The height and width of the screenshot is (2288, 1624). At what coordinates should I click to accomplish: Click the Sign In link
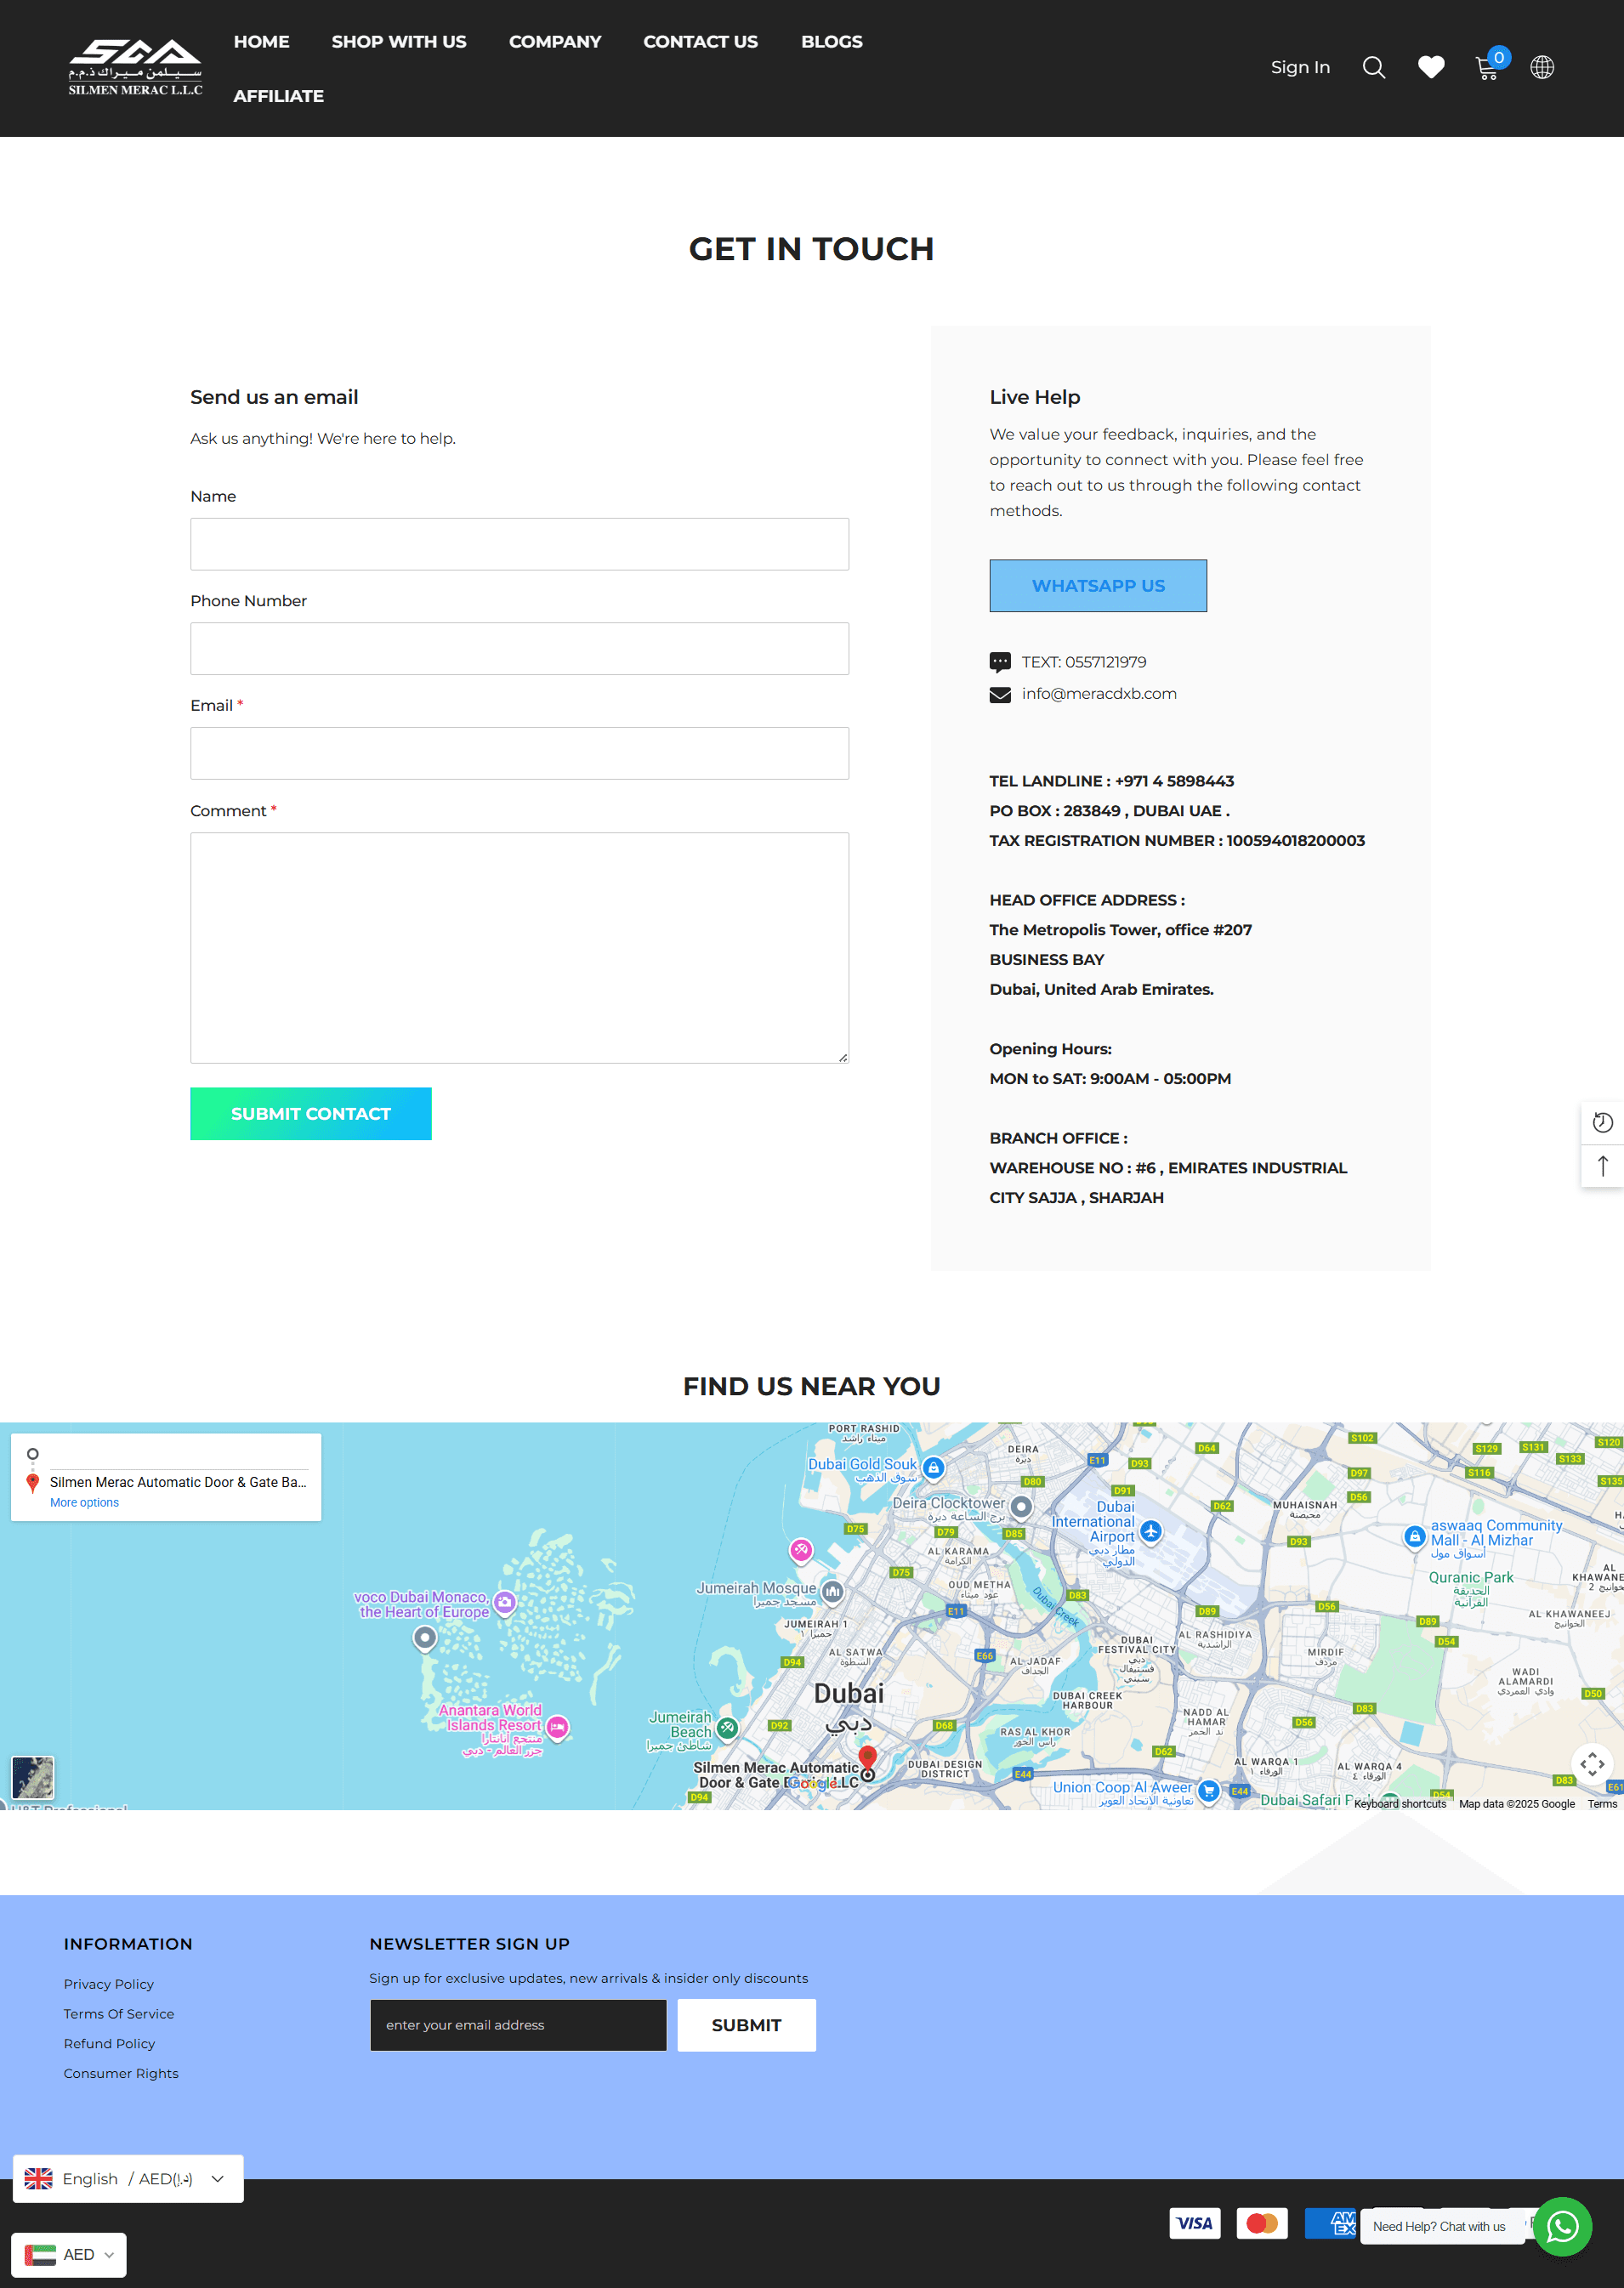(x=1300, y=67)
